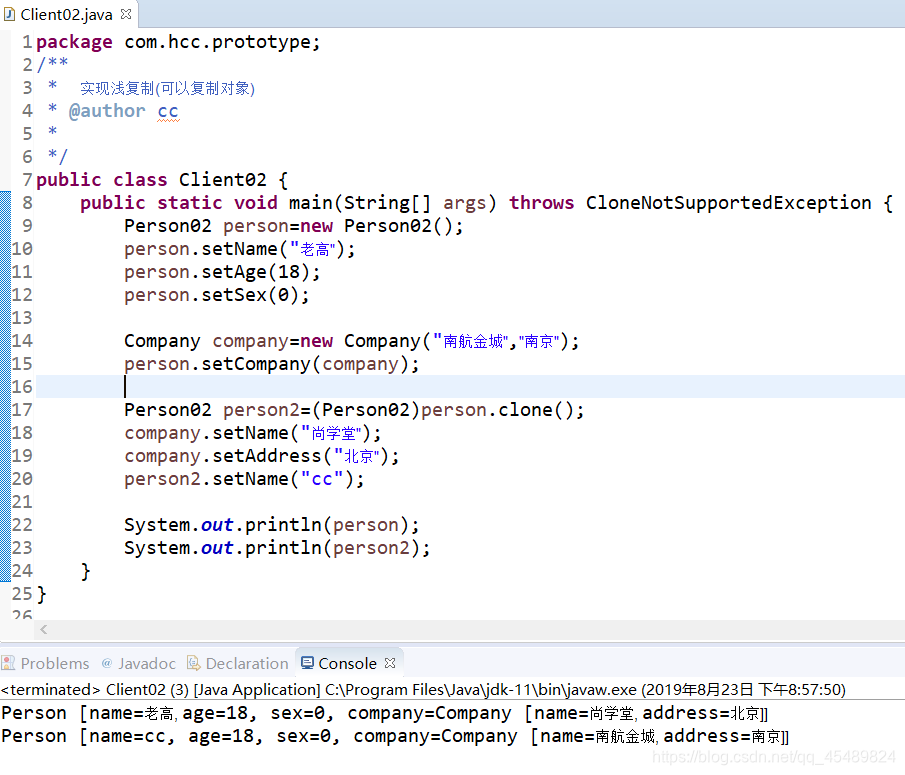Click 'setName' with "老高" on line 10
Viewport: 905px width, 775px height.
click(239, 249)
